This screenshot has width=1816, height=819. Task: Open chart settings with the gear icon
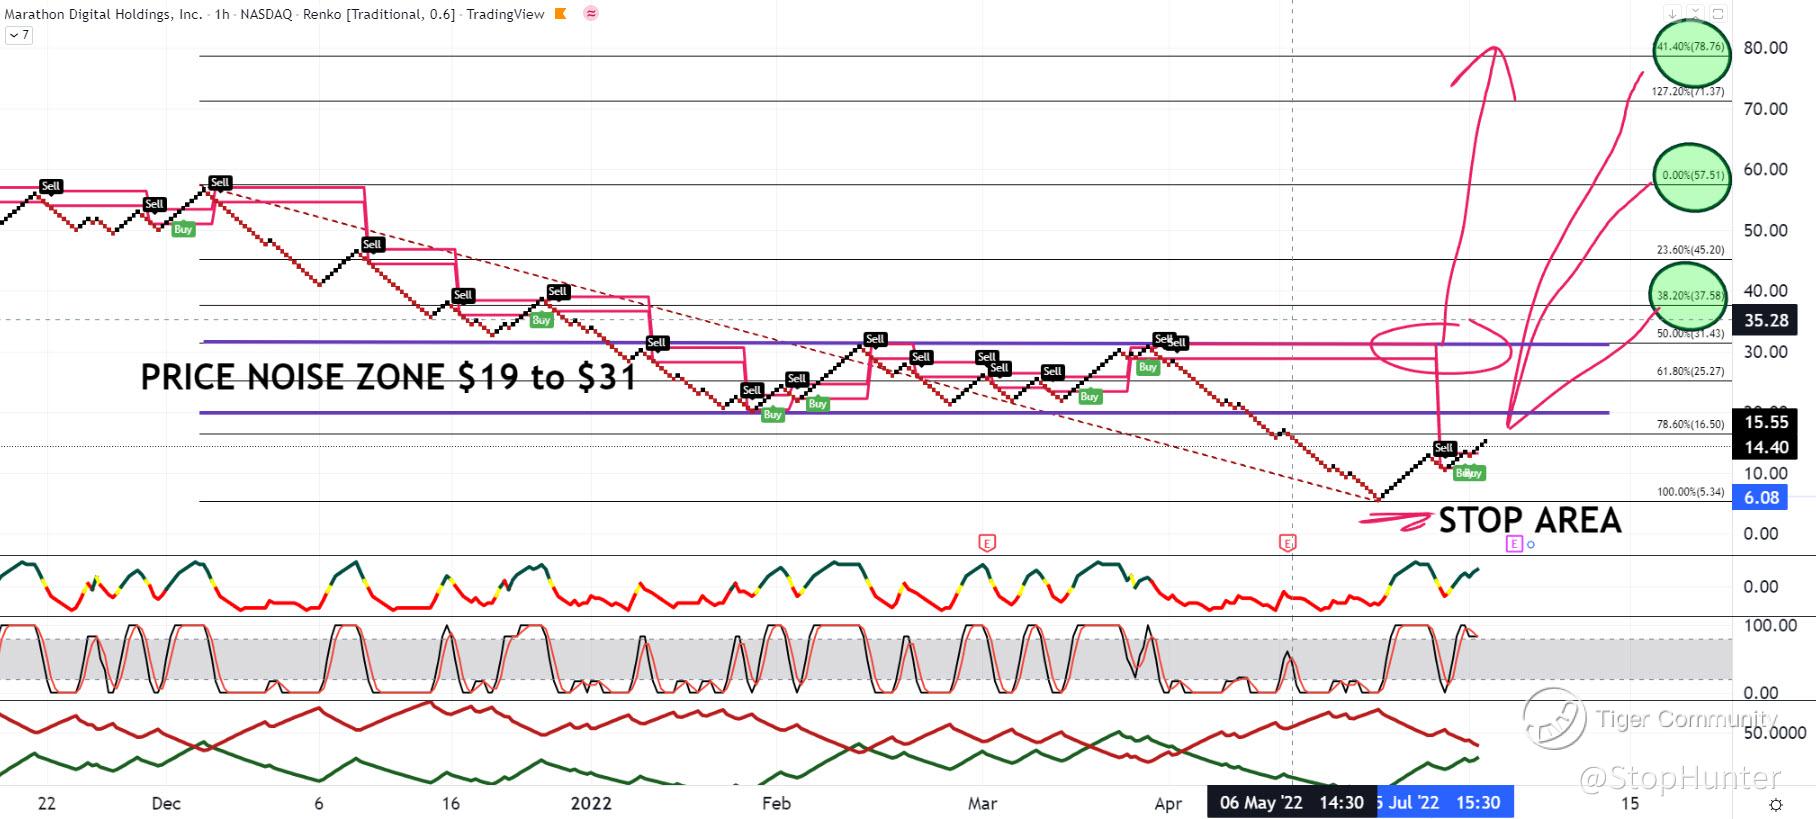point(1776,804)
